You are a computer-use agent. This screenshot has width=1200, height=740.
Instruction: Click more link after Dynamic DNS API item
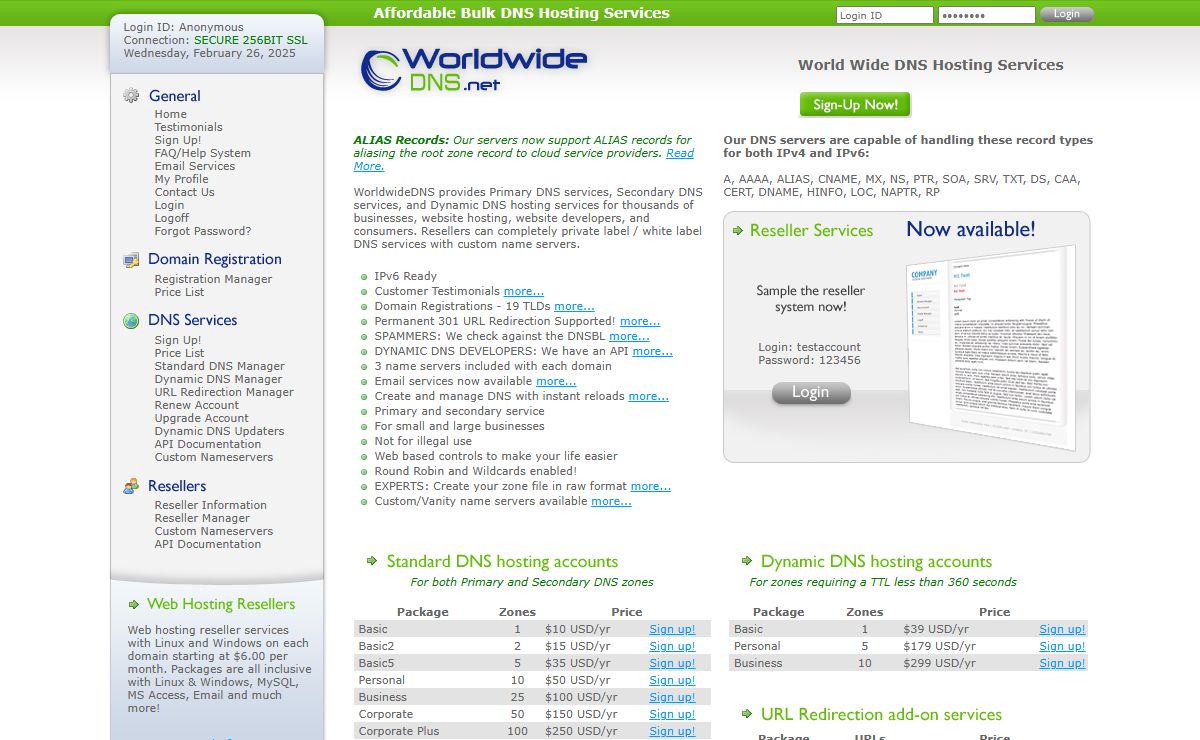(x=652, y=351)
